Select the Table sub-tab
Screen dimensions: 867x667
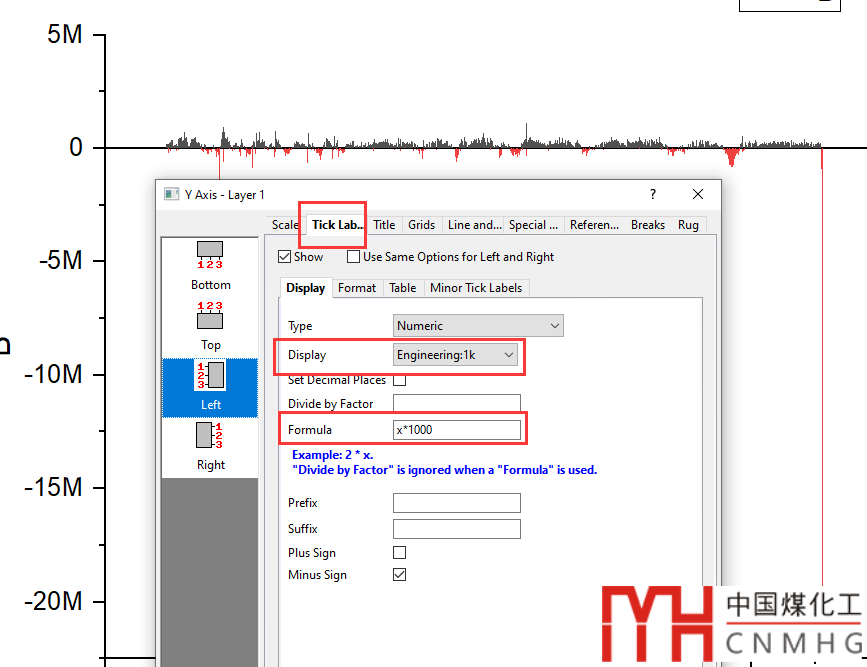(403, 288)
